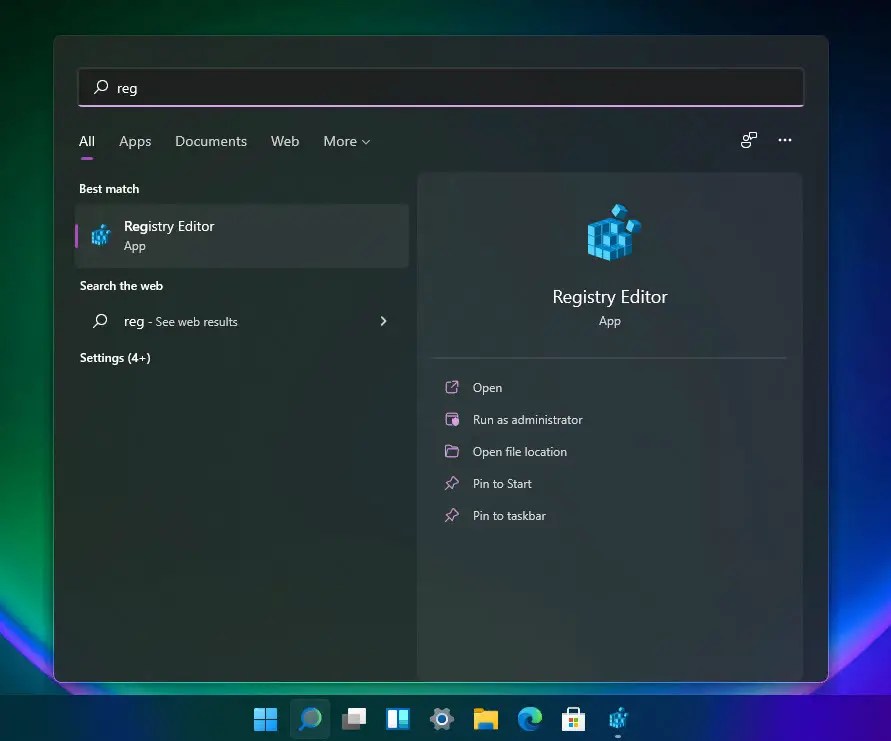The width and height of the screenshot is (891, 741).
Task: Expand the Settings (4+) results group
Action: pos(115,358)
